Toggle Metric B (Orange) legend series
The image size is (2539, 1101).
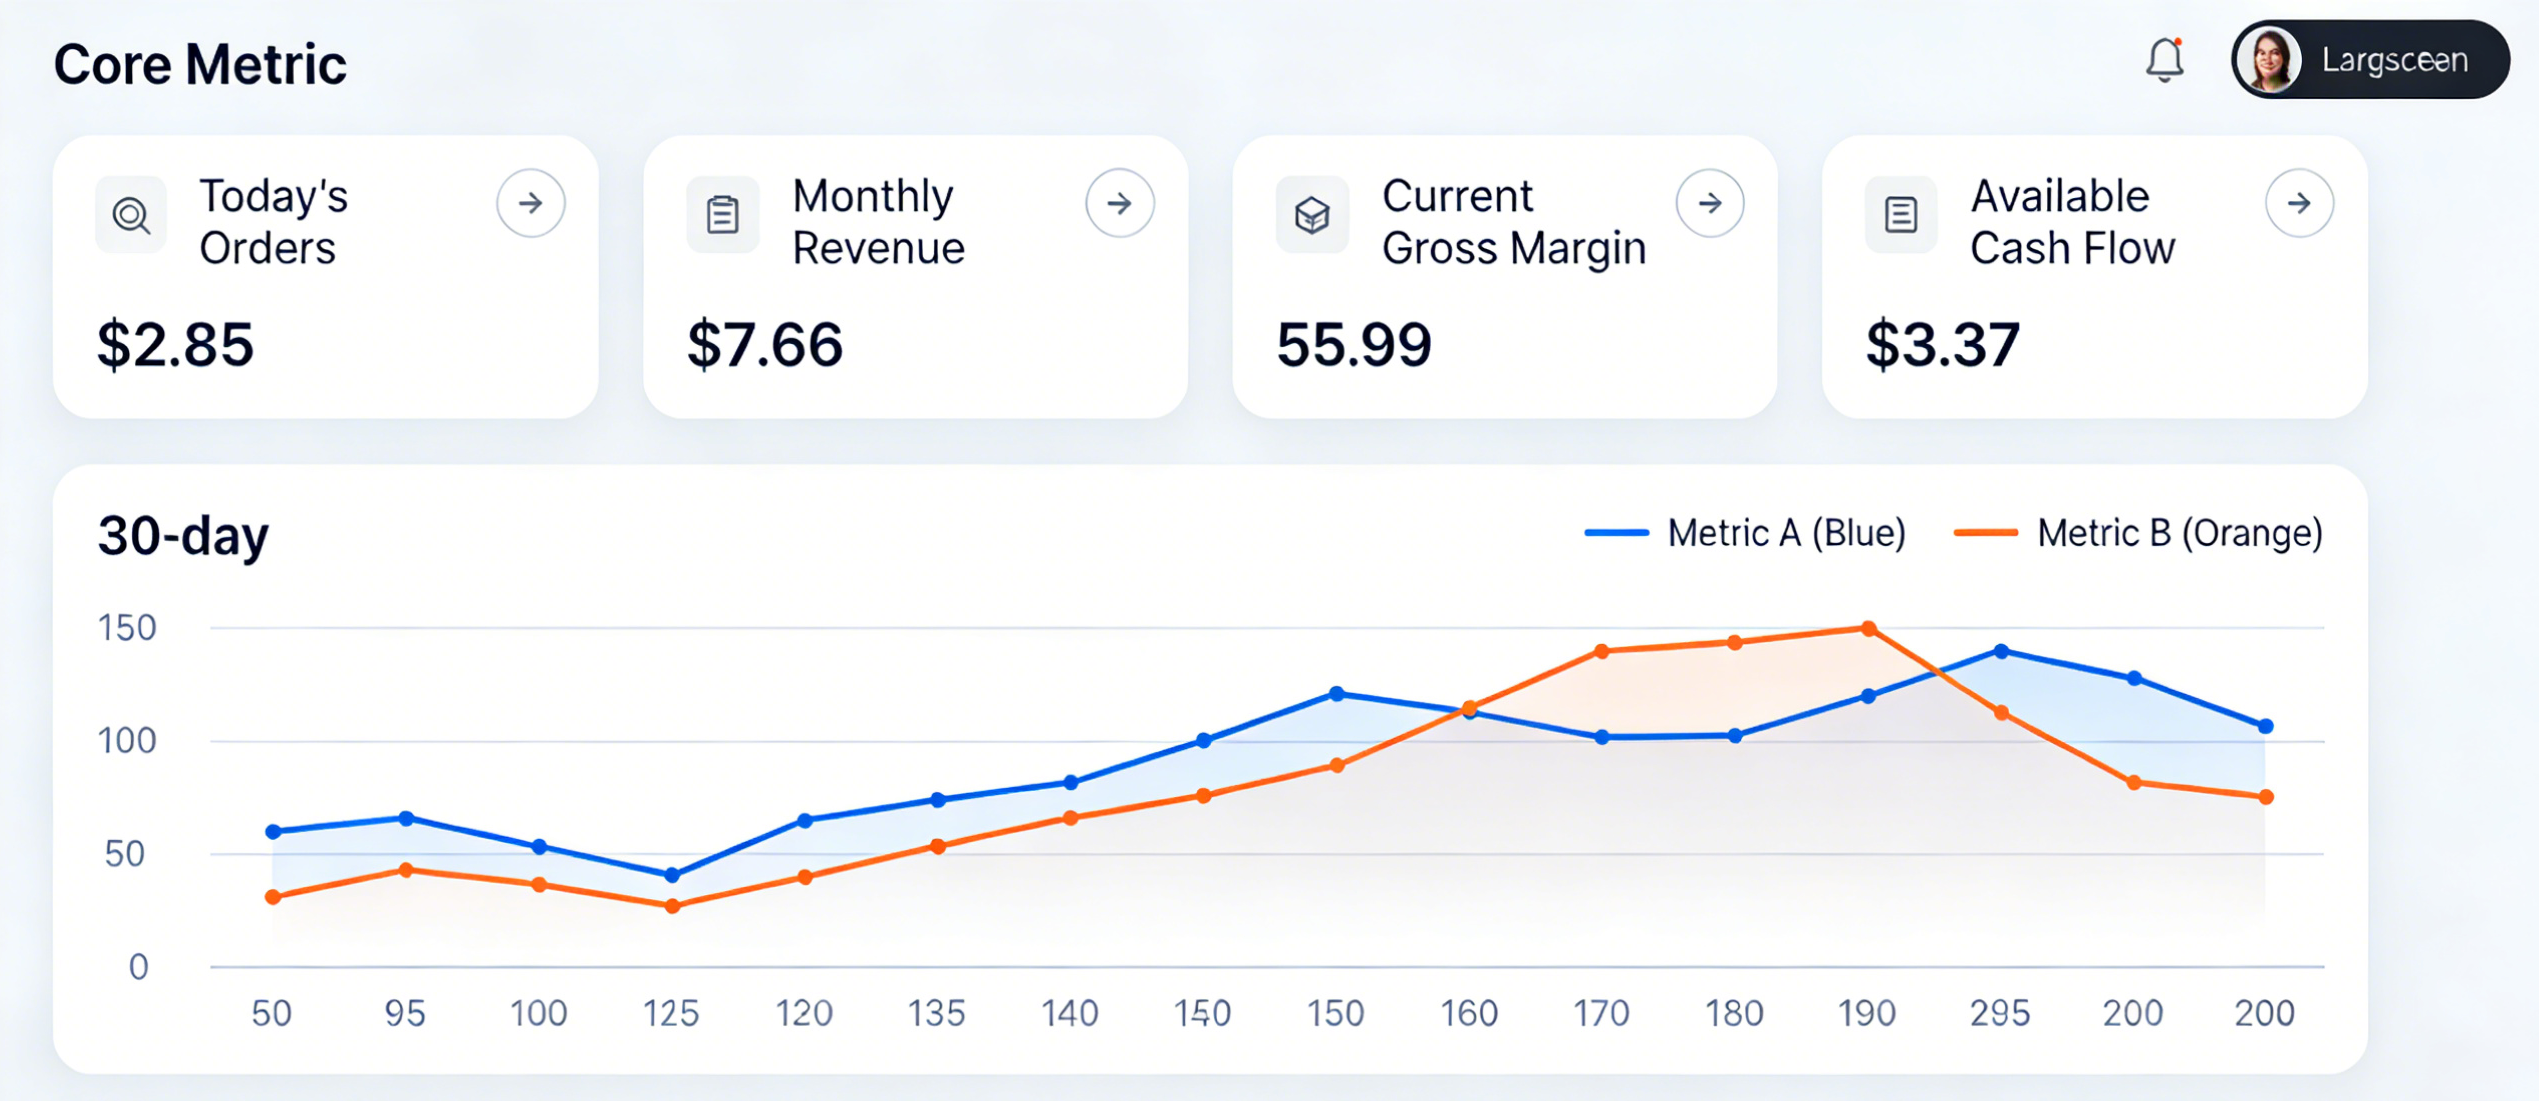click(x=2179, y=533)
